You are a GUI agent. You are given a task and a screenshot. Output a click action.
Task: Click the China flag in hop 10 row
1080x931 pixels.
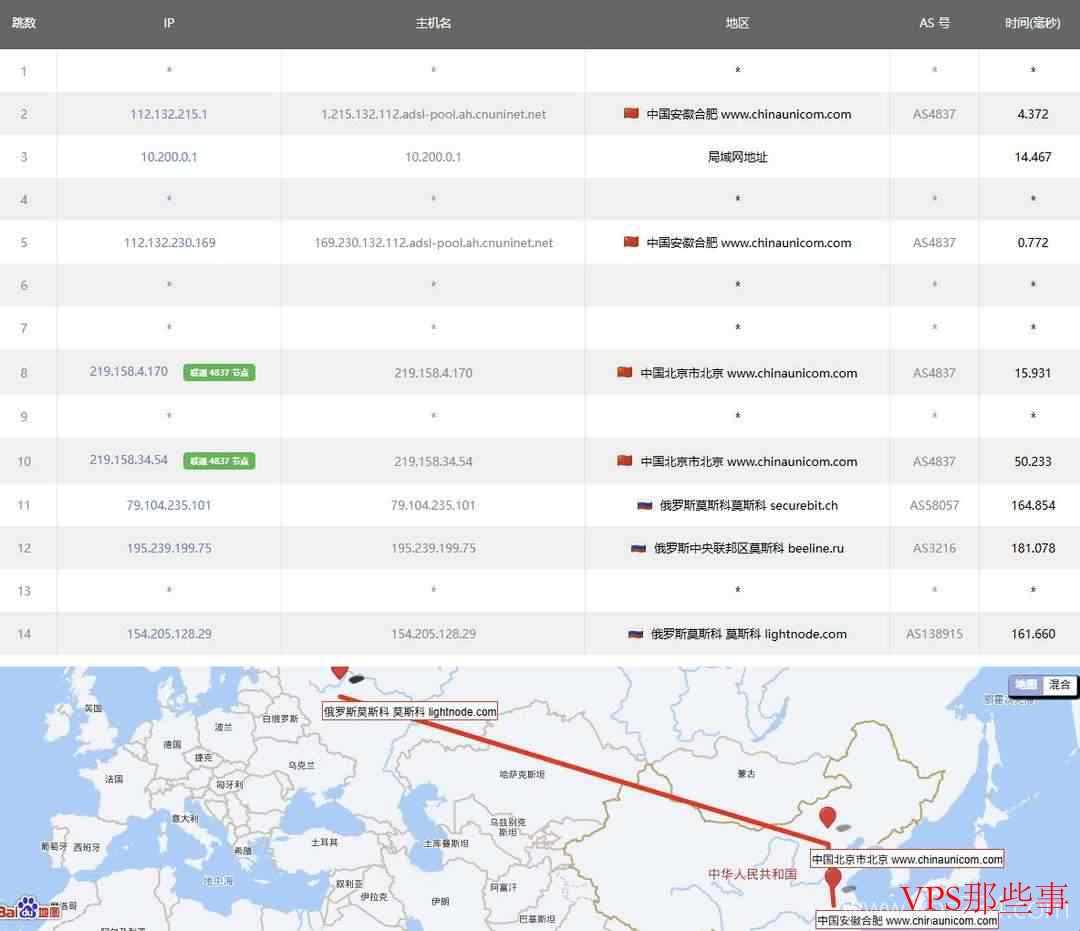(x=625, y=460)
